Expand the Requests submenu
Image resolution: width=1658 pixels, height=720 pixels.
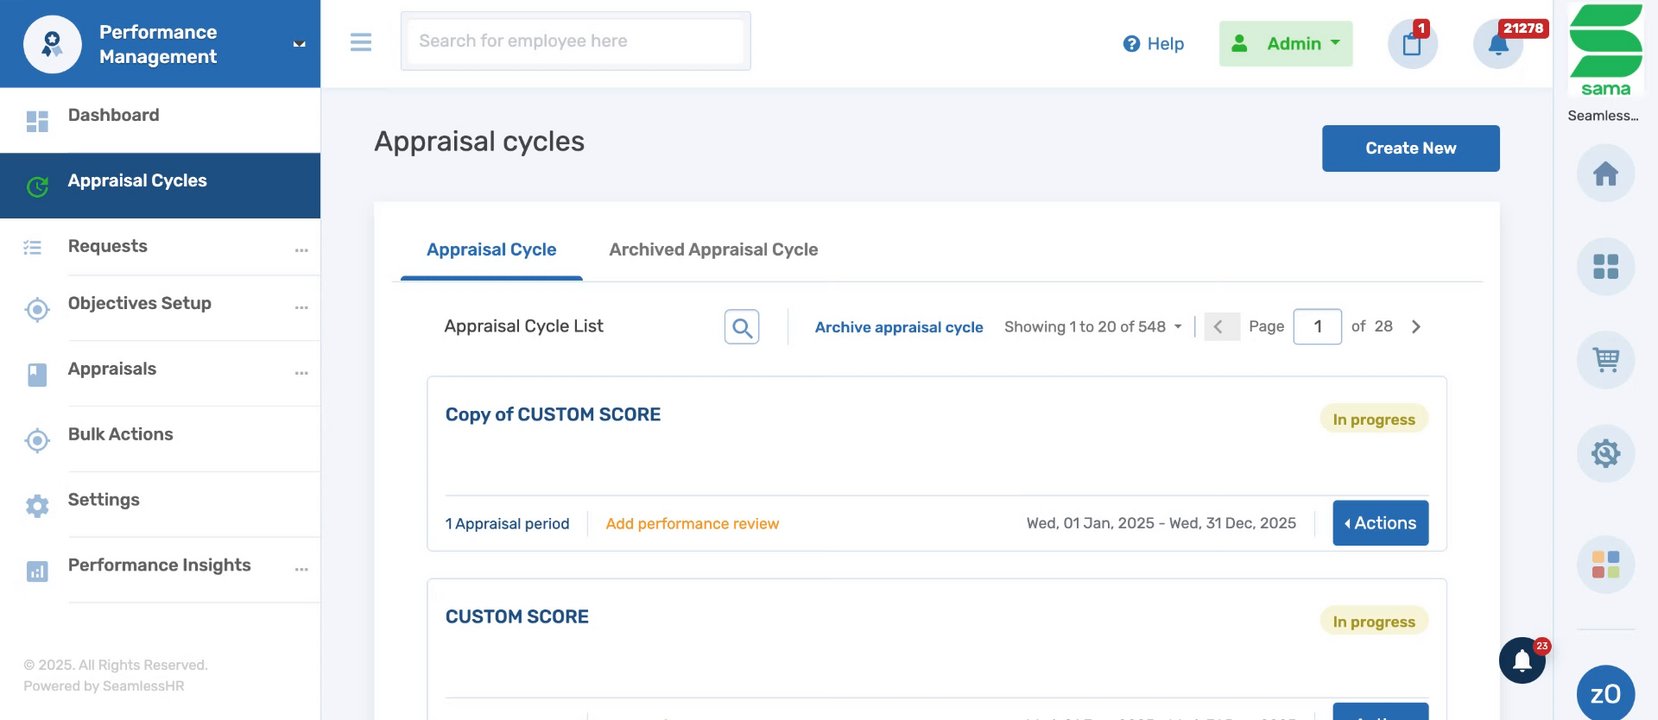301,250
